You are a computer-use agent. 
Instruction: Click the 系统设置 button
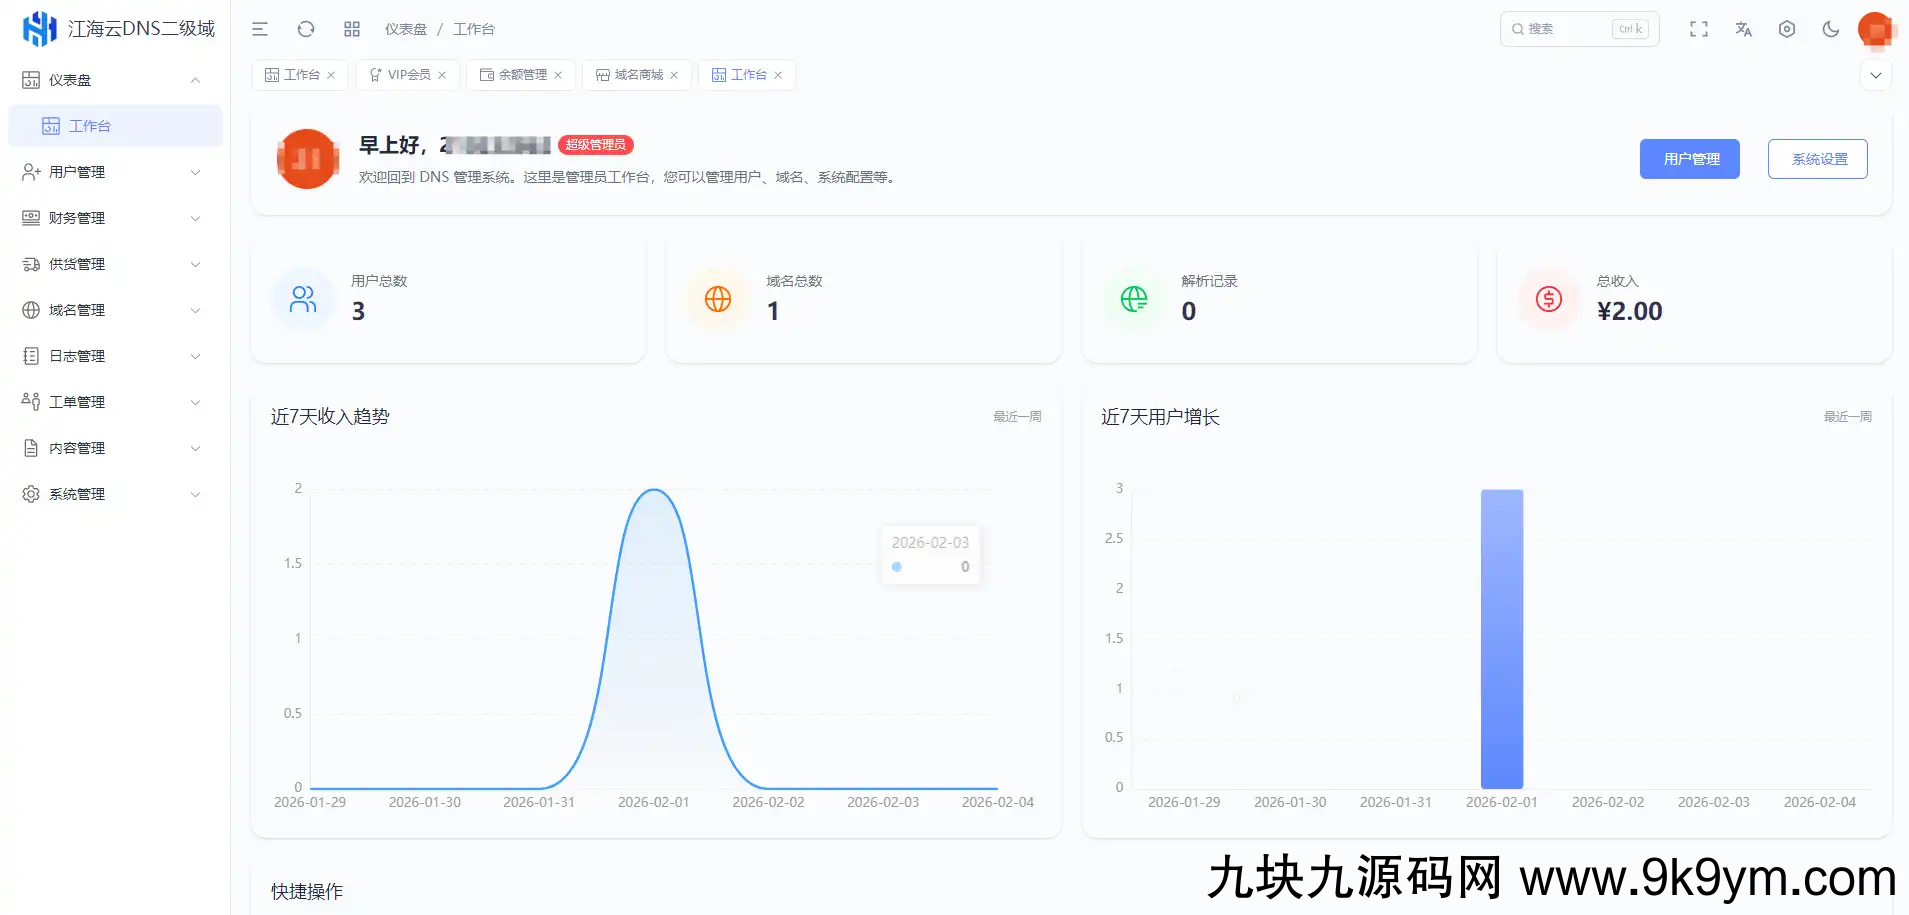tap(1817, 159)
